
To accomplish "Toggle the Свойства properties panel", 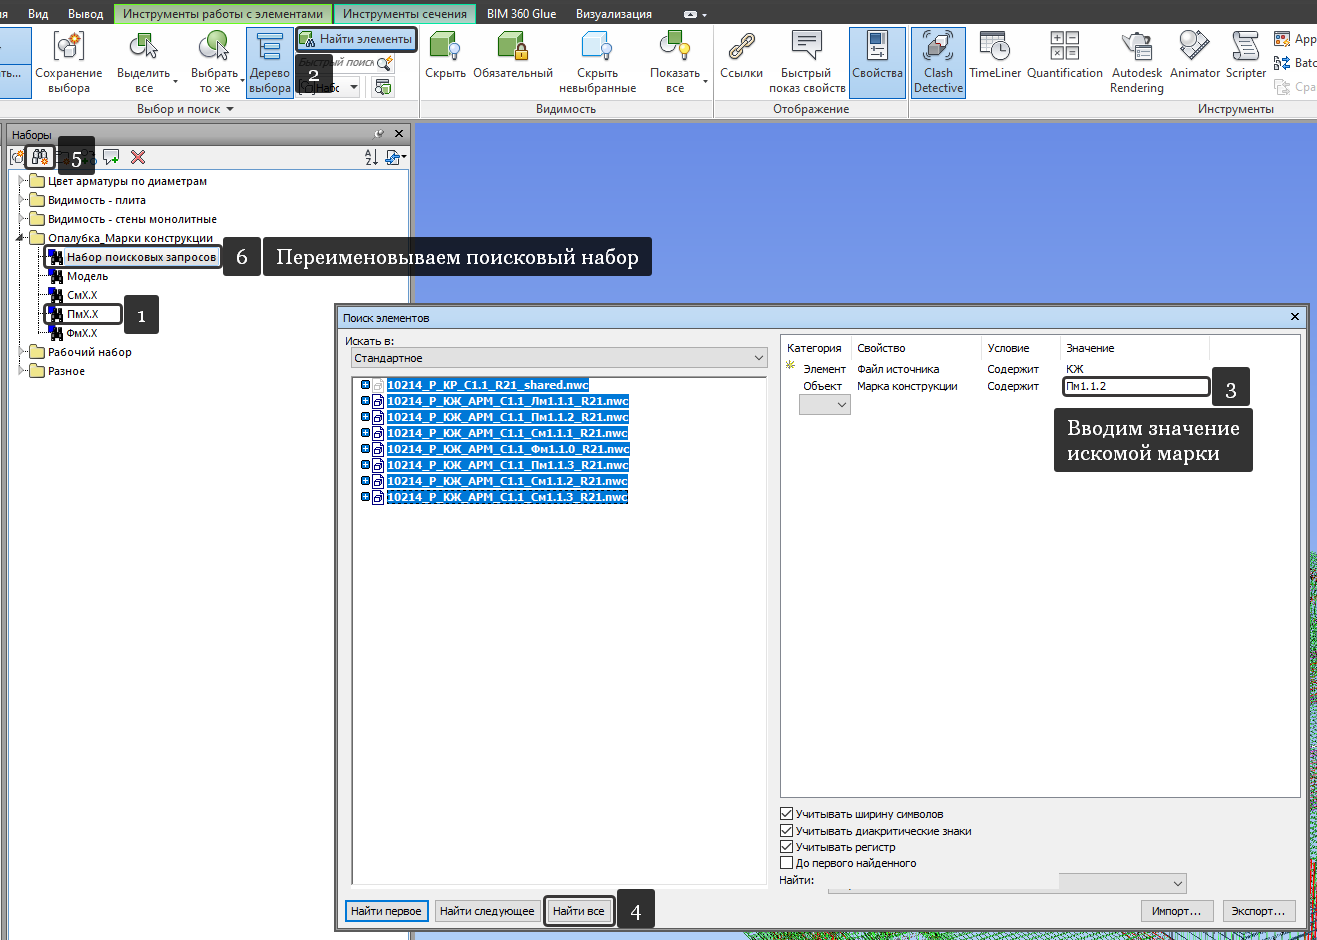I will [x=877, y=58].
